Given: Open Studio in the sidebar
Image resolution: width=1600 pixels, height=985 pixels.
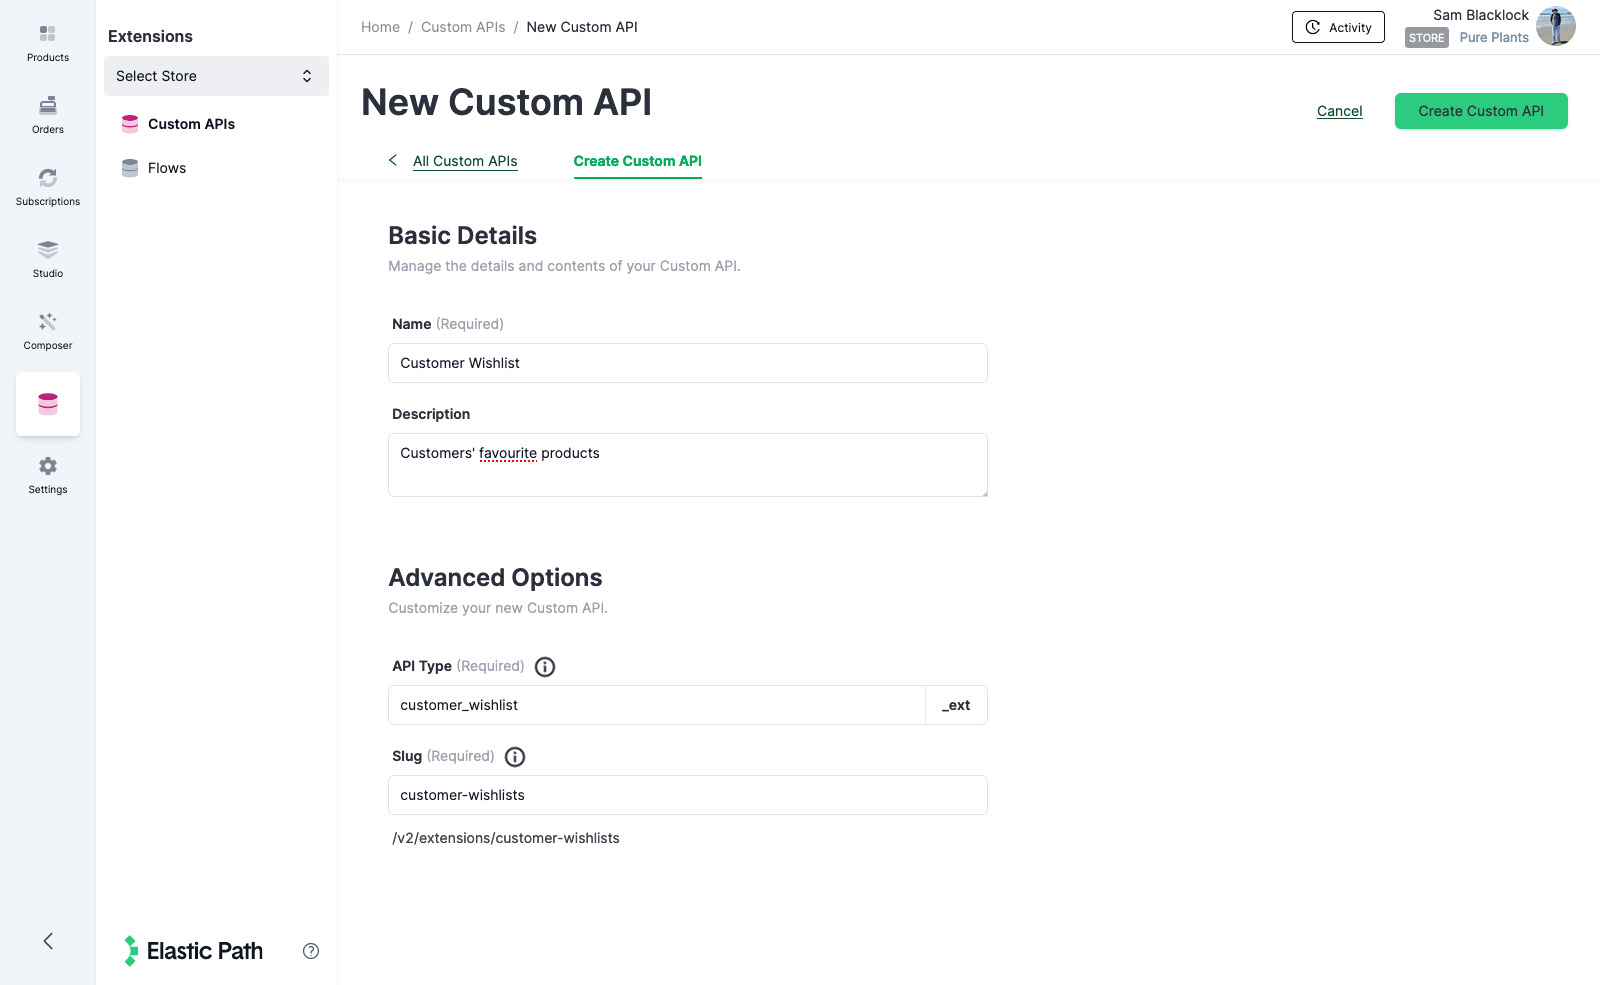Looking at the screenshot, I should click(47, 259).
